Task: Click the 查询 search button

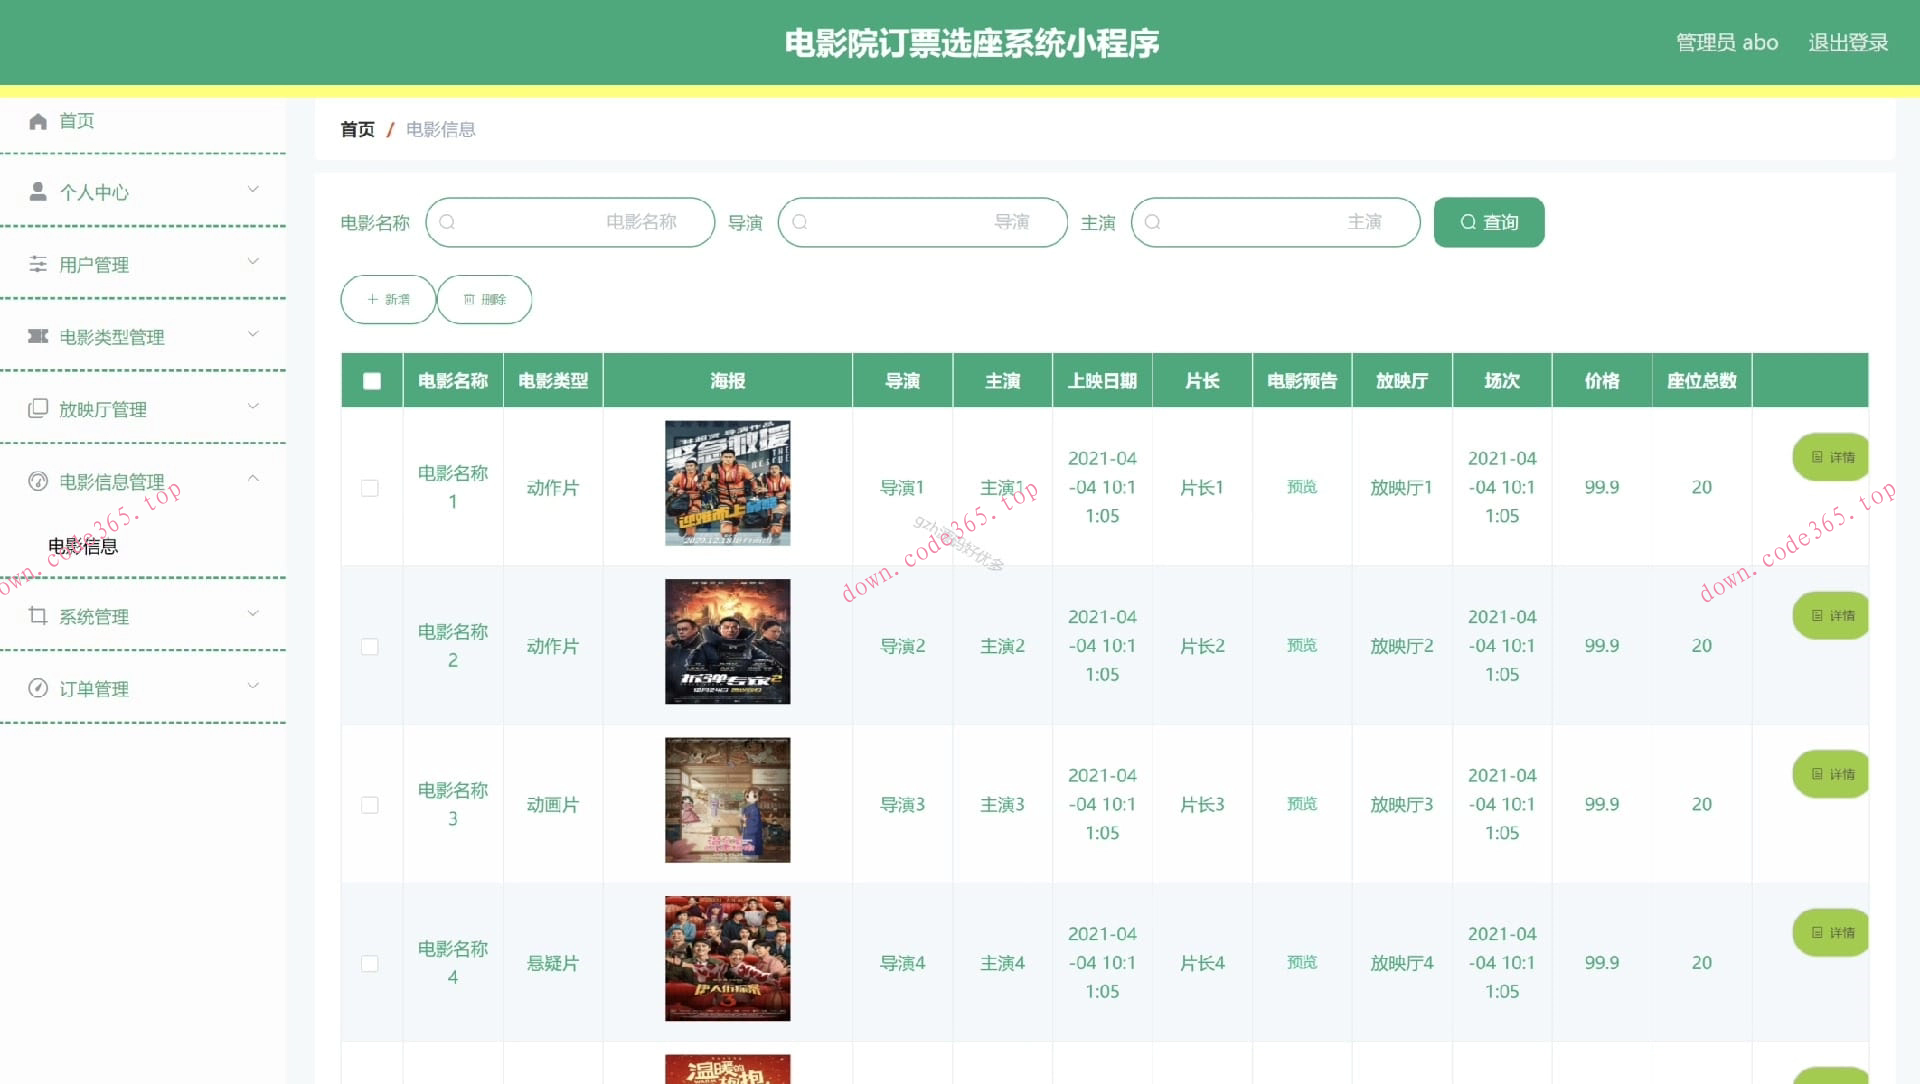Action: coord(1489,222)
